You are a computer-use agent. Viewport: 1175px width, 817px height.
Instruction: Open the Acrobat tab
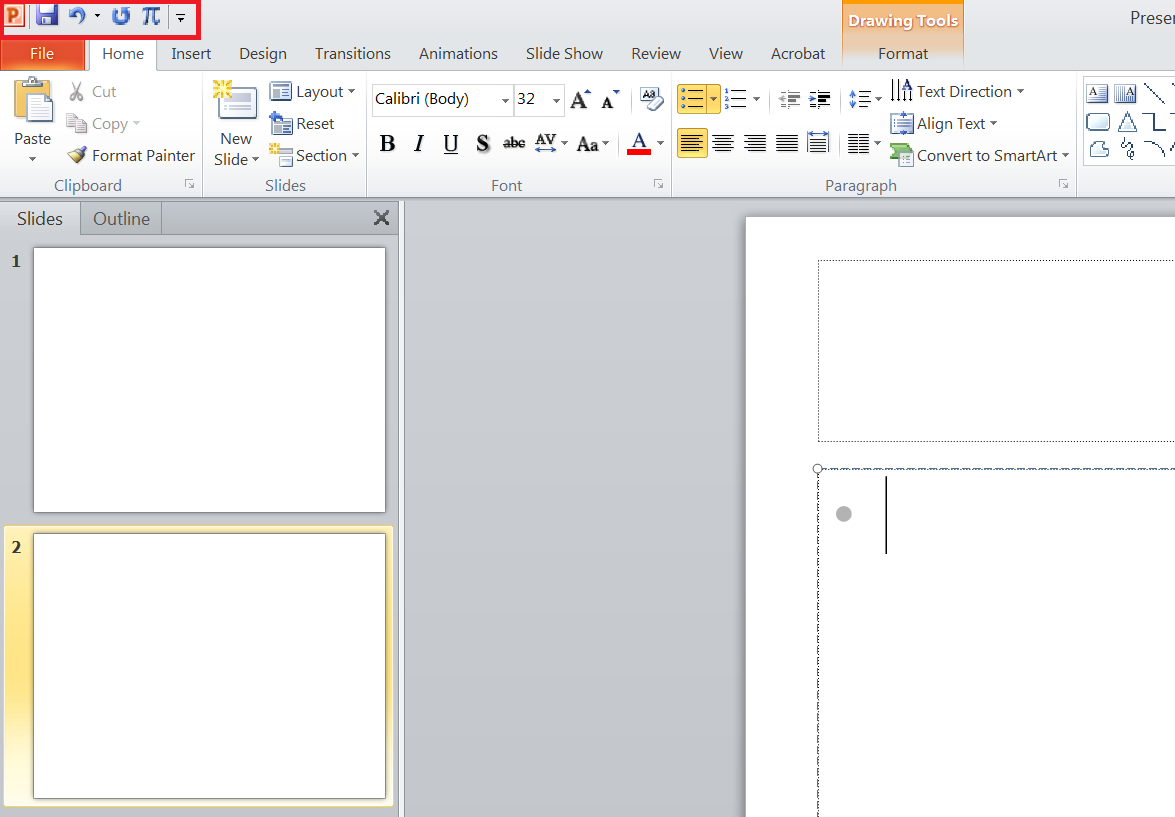[797, 54]
